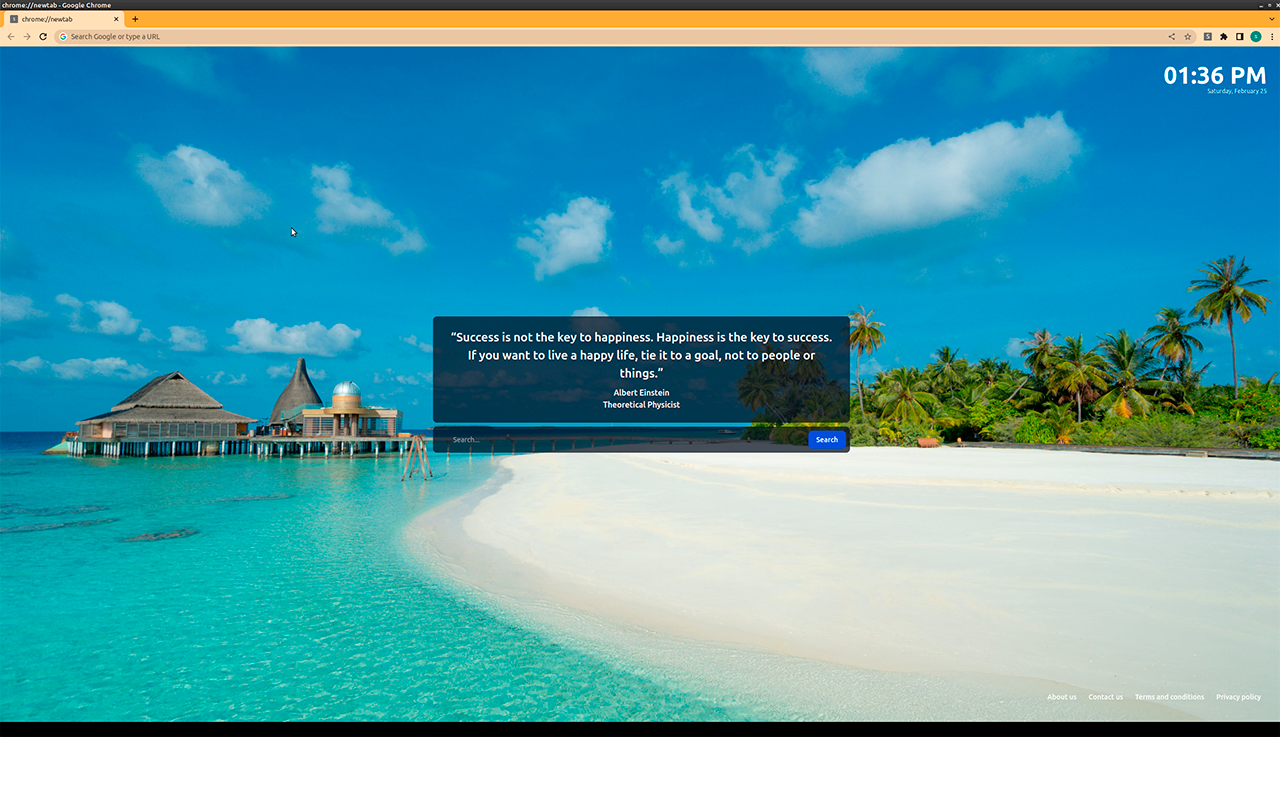Open the Privacy policy link

click(x=1238, y=697)
